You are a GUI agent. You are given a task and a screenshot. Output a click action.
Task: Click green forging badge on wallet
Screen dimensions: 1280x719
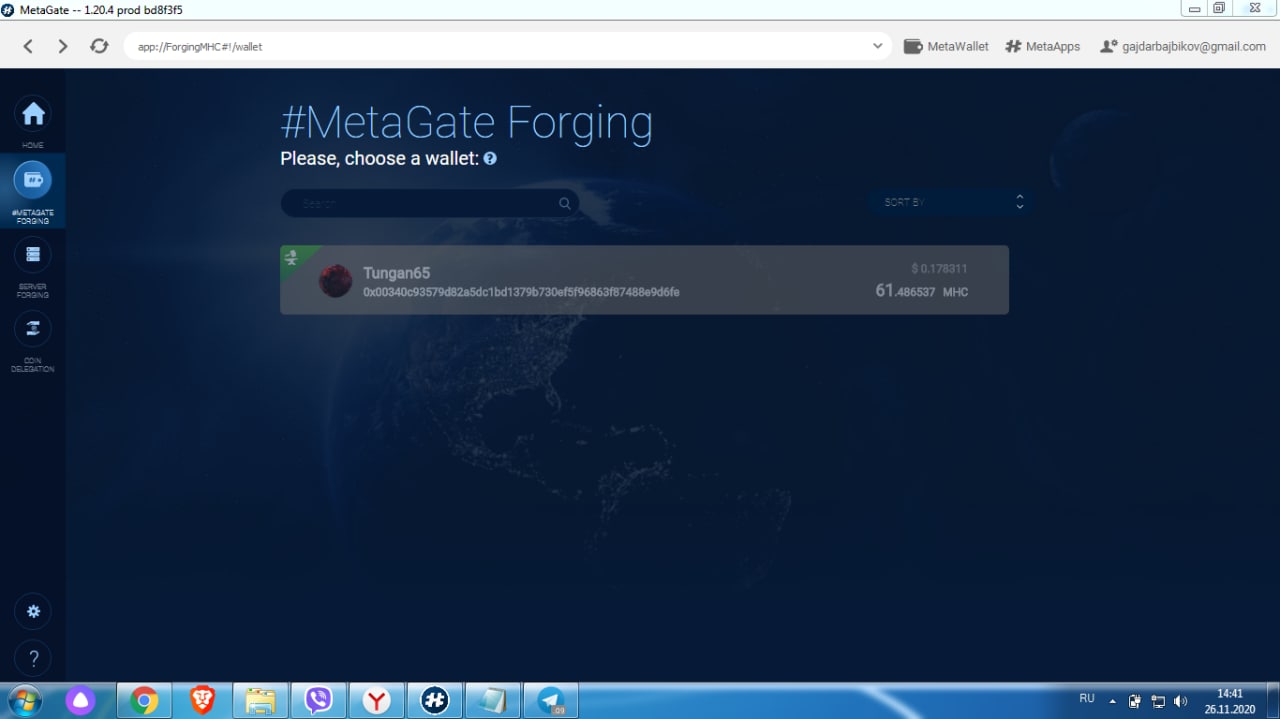point(292,257)
